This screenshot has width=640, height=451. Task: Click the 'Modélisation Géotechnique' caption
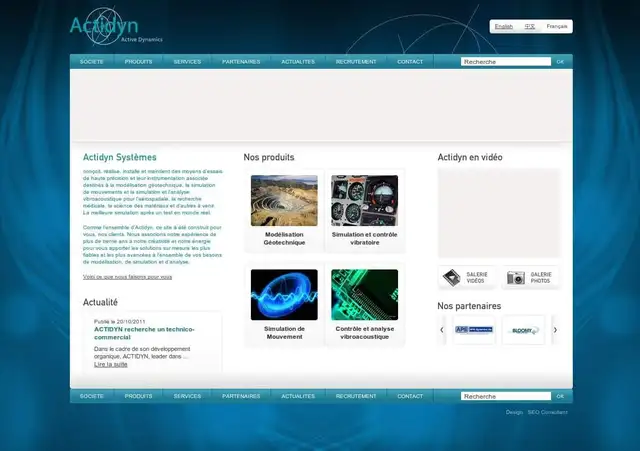point(284,238)
